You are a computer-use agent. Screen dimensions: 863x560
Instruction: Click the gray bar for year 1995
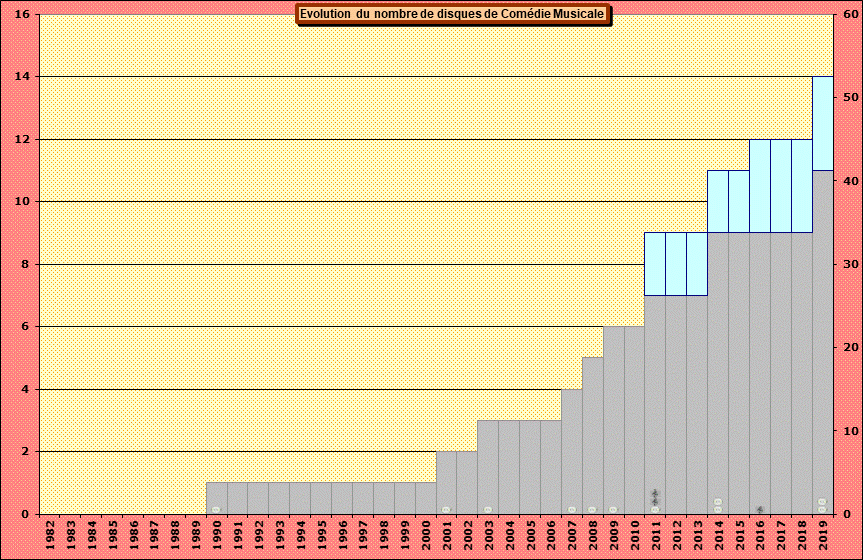321,498
